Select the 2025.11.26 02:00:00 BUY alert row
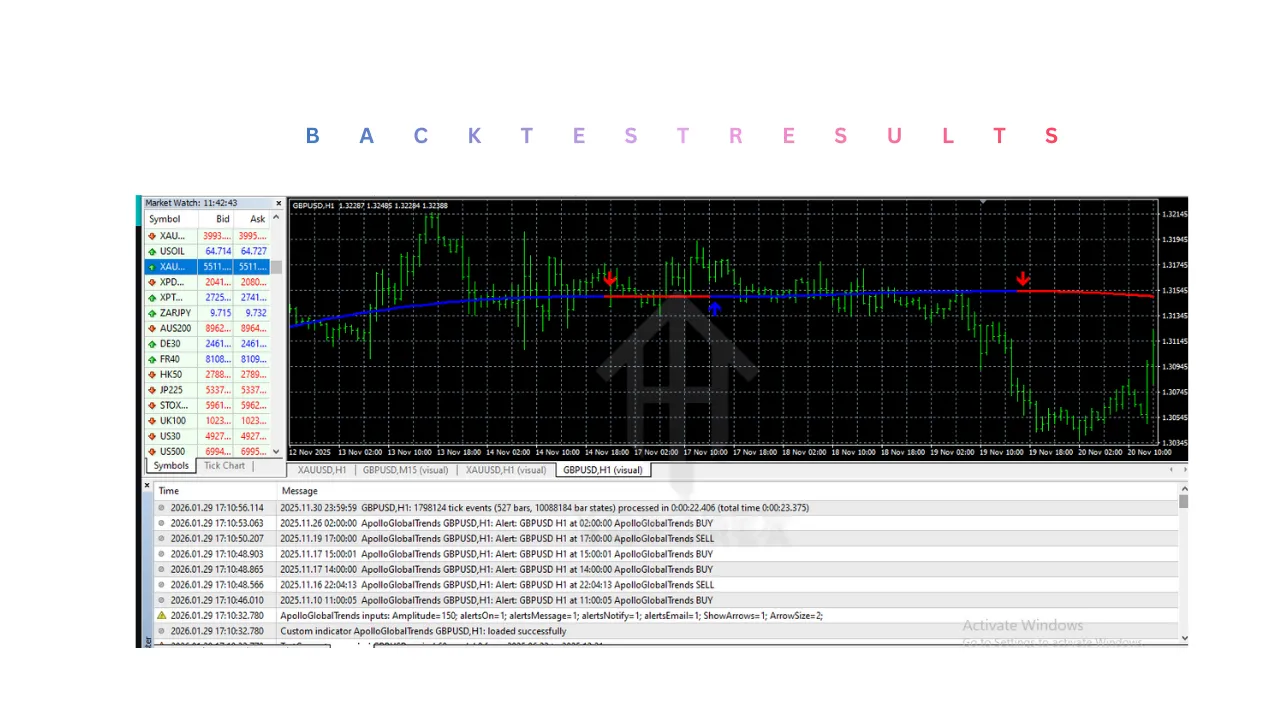The height and width of the screenshot is (720, 1280). [666, 523]
